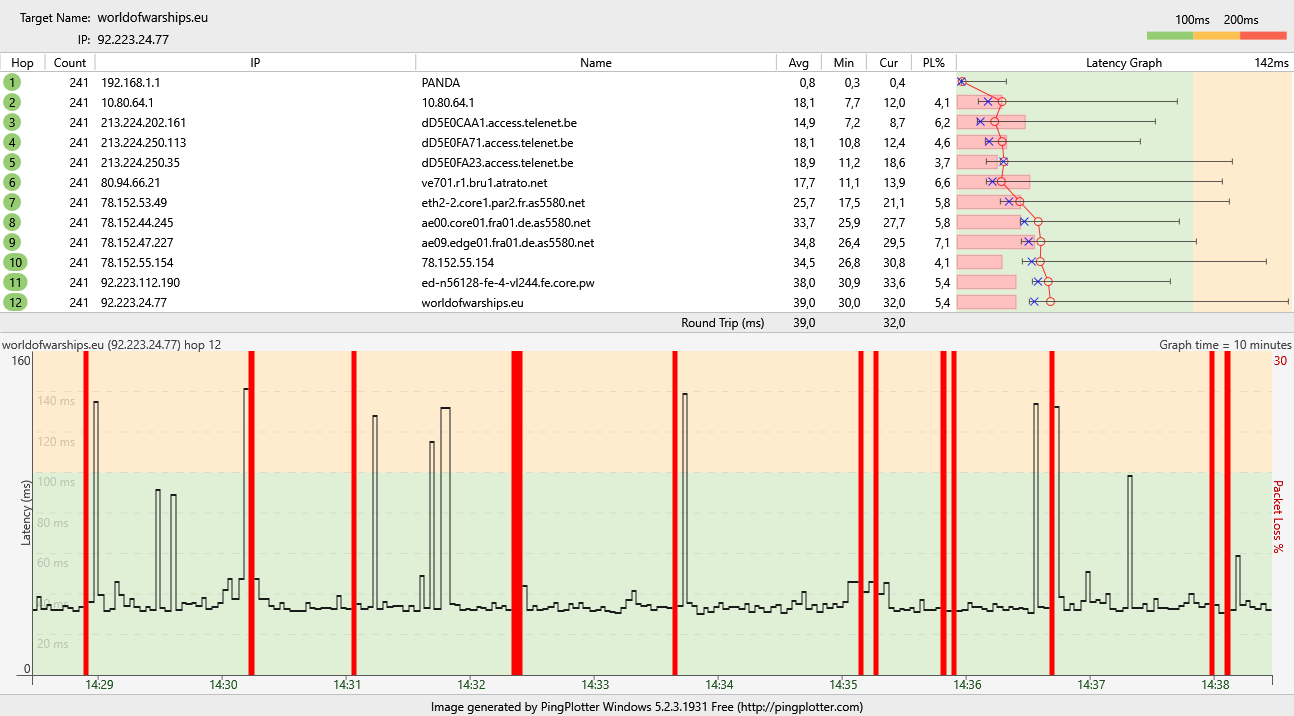The width and height of the screenshot is (1294, 716).
Task: Click the Graph time = 10 minutes label
Action: pyautogui.click(x=1211, y=345)
